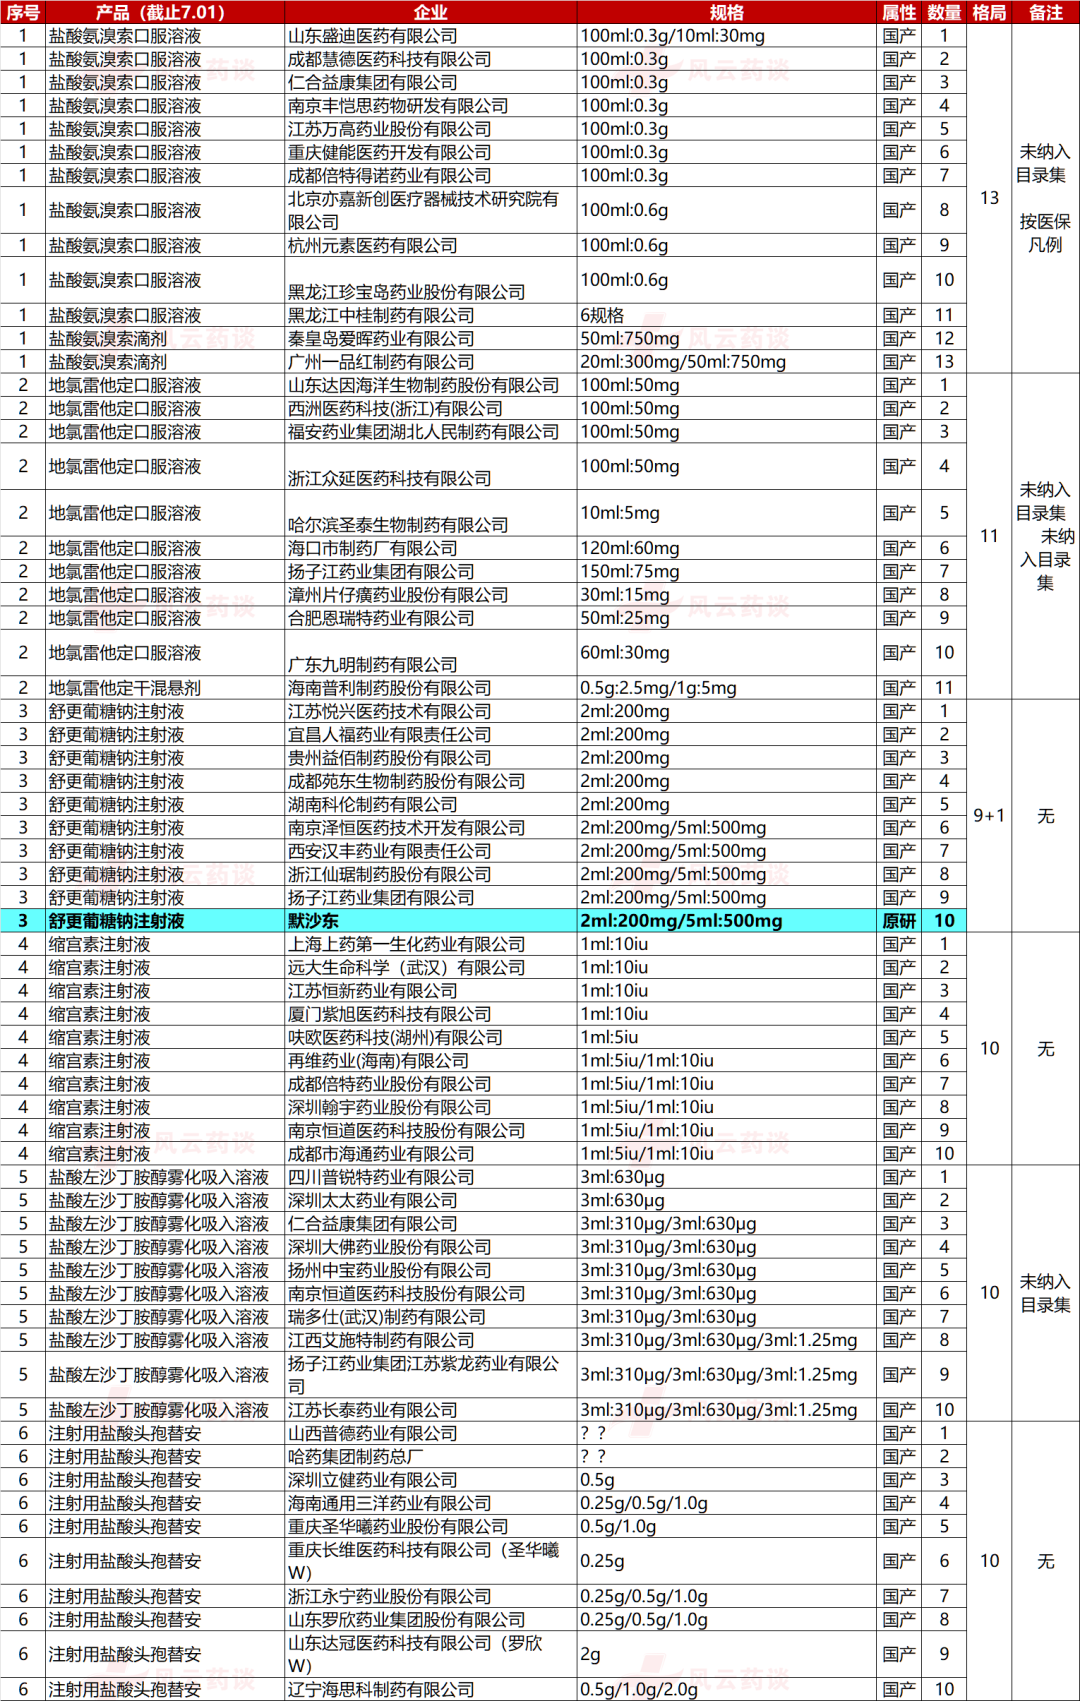Click the cell 山东盛迪医药有限公司

point(431,36)
